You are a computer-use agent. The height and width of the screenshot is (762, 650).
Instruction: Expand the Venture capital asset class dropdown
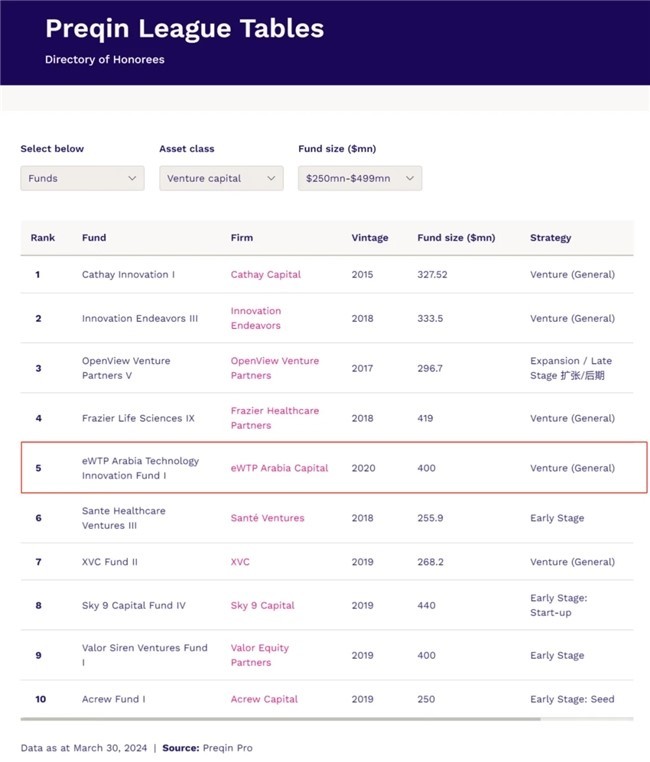[221, 178]
